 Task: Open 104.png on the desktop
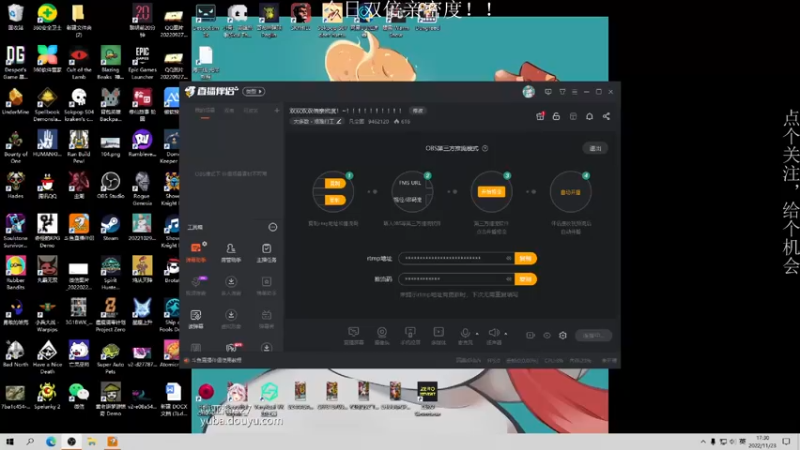110,146
